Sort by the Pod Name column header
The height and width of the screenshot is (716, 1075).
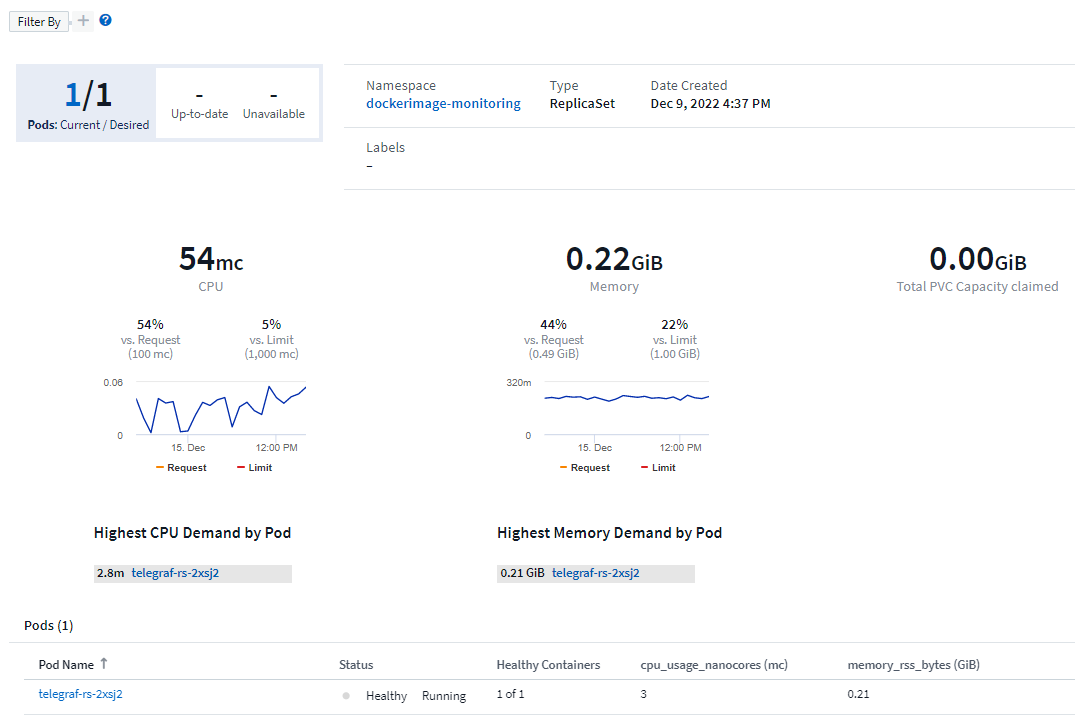[x=66, y=664]
